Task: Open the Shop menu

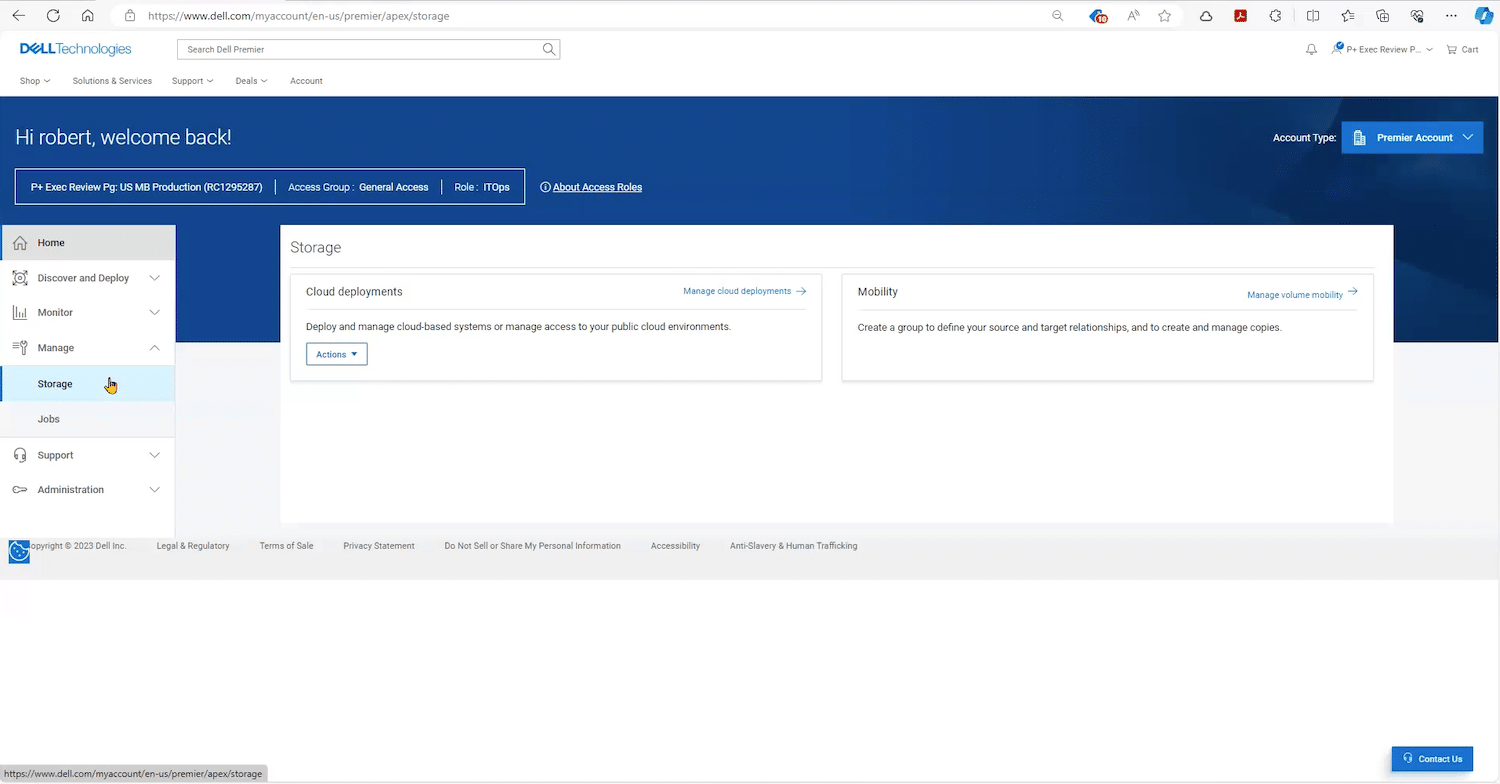Action: (x=35, y=81)
